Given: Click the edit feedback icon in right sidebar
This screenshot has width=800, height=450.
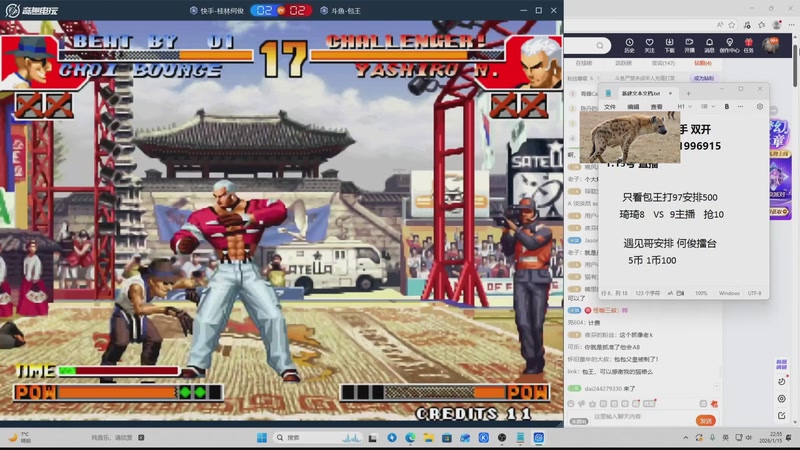Looking at the screenshot, I should [x=782, y=416].
